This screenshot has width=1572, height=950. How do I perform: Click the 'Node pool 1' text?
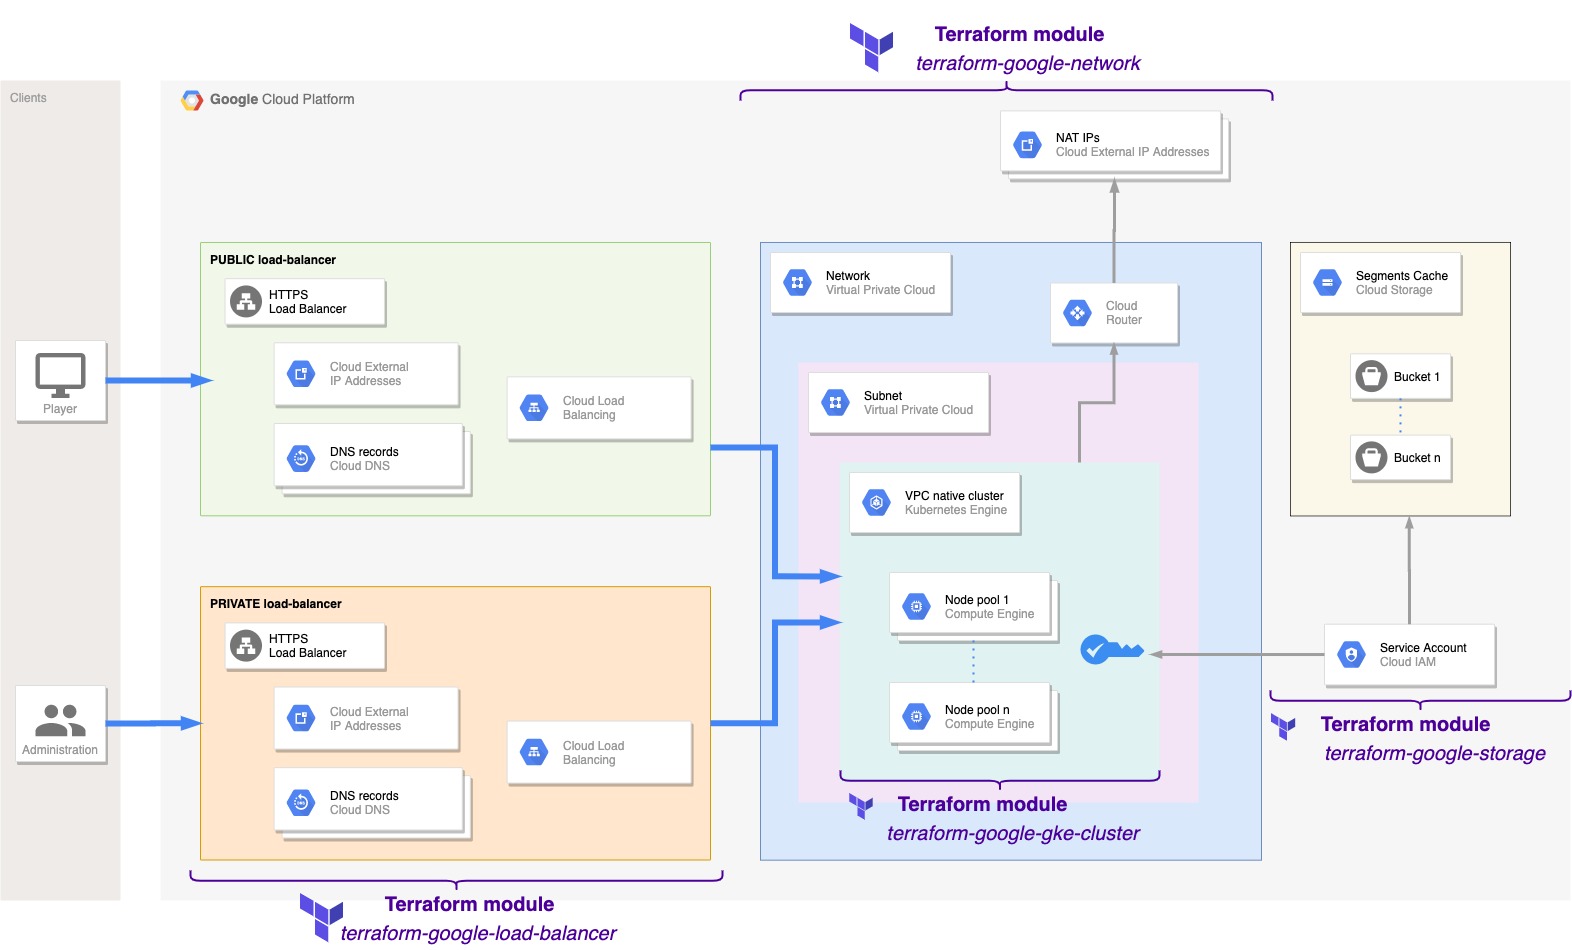(977, 600)
